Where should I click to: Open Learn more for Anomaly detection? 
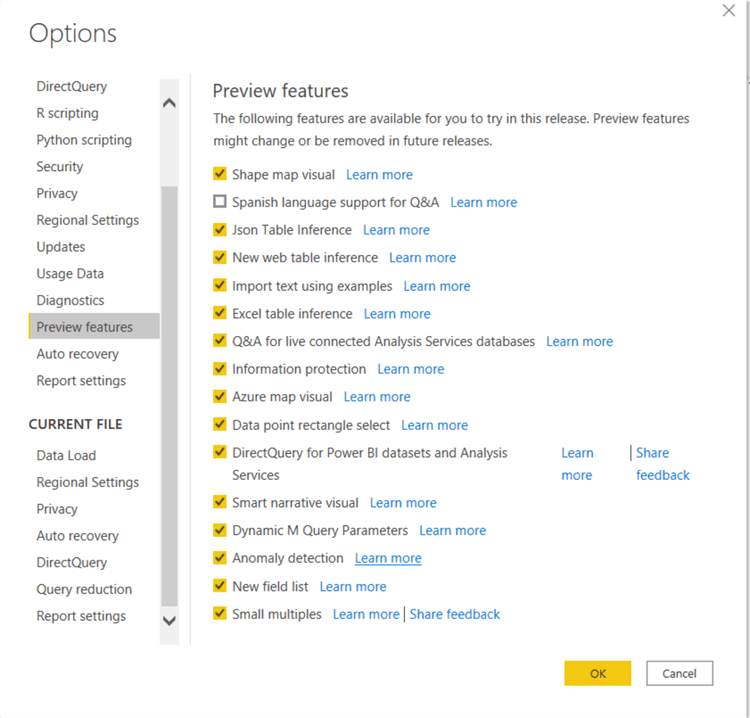click(388, 558)
